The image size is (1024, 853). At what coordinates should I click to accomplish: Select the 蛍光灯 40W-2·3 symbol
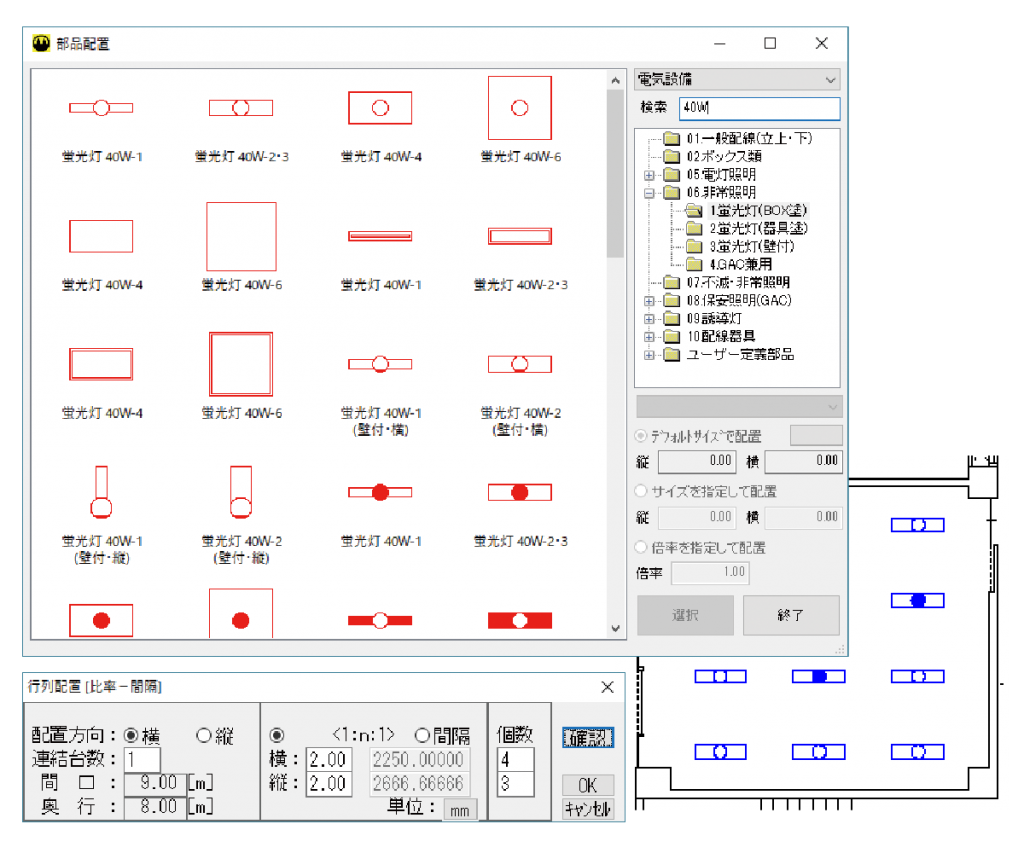click(240, 107)
